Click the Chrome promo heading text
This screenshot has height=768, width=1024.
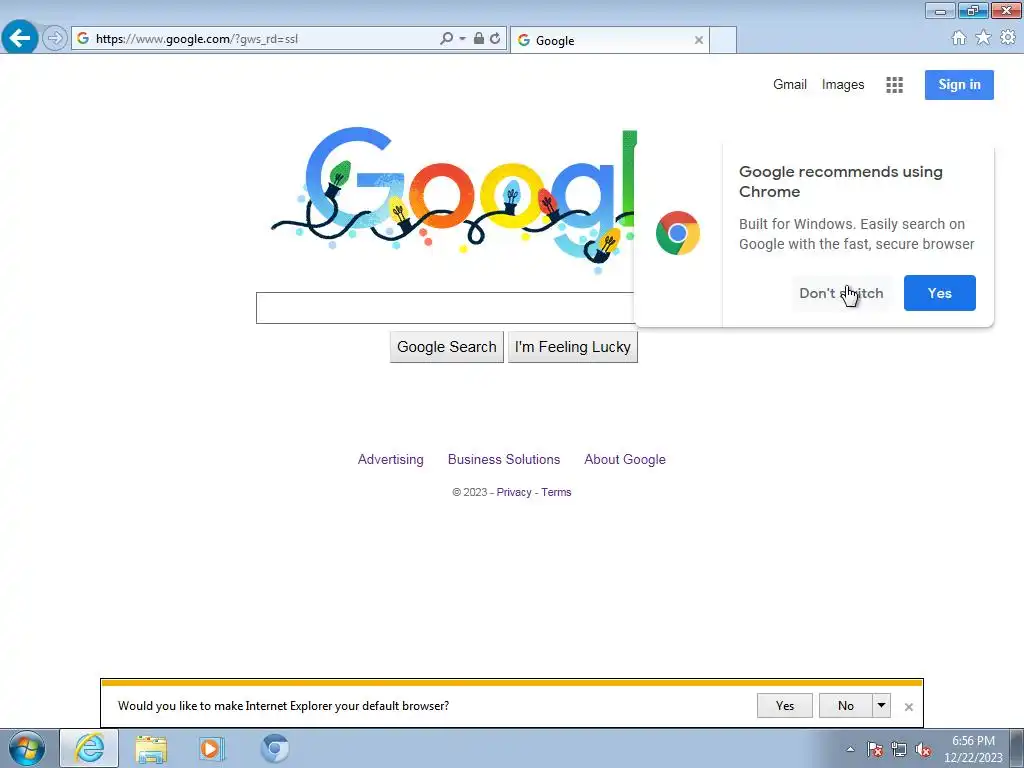pyautogui.click(x=840, y=182)
